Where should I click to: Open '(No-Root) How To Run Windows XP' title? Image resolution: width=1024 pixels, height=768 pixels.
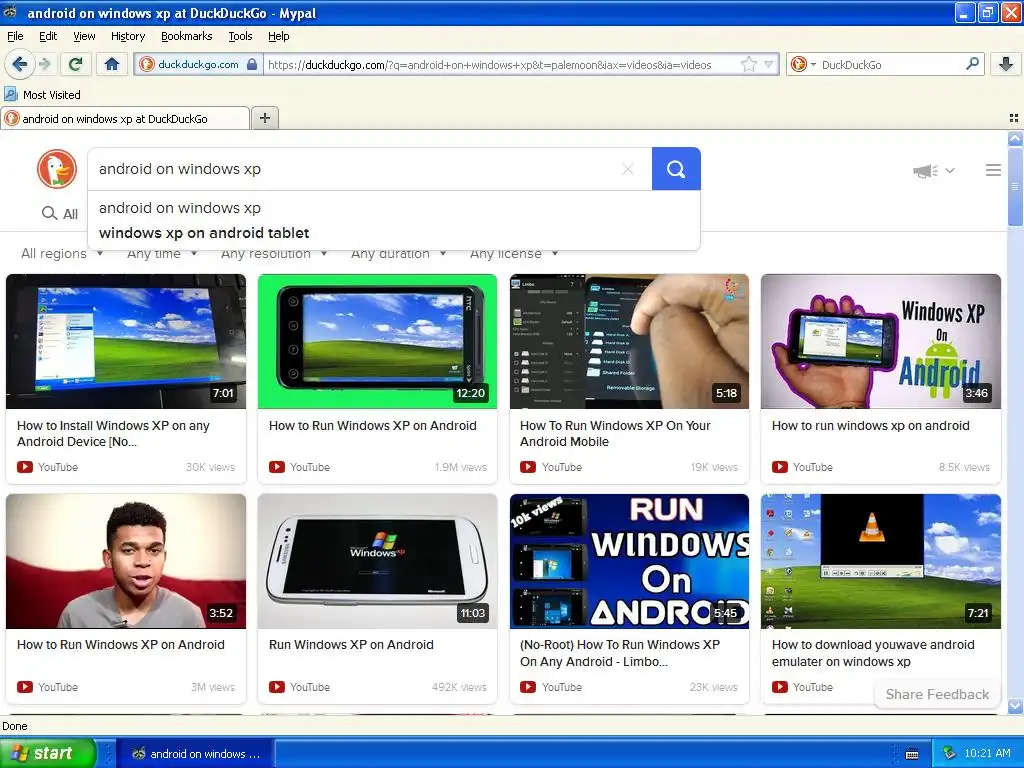point(620,653)
